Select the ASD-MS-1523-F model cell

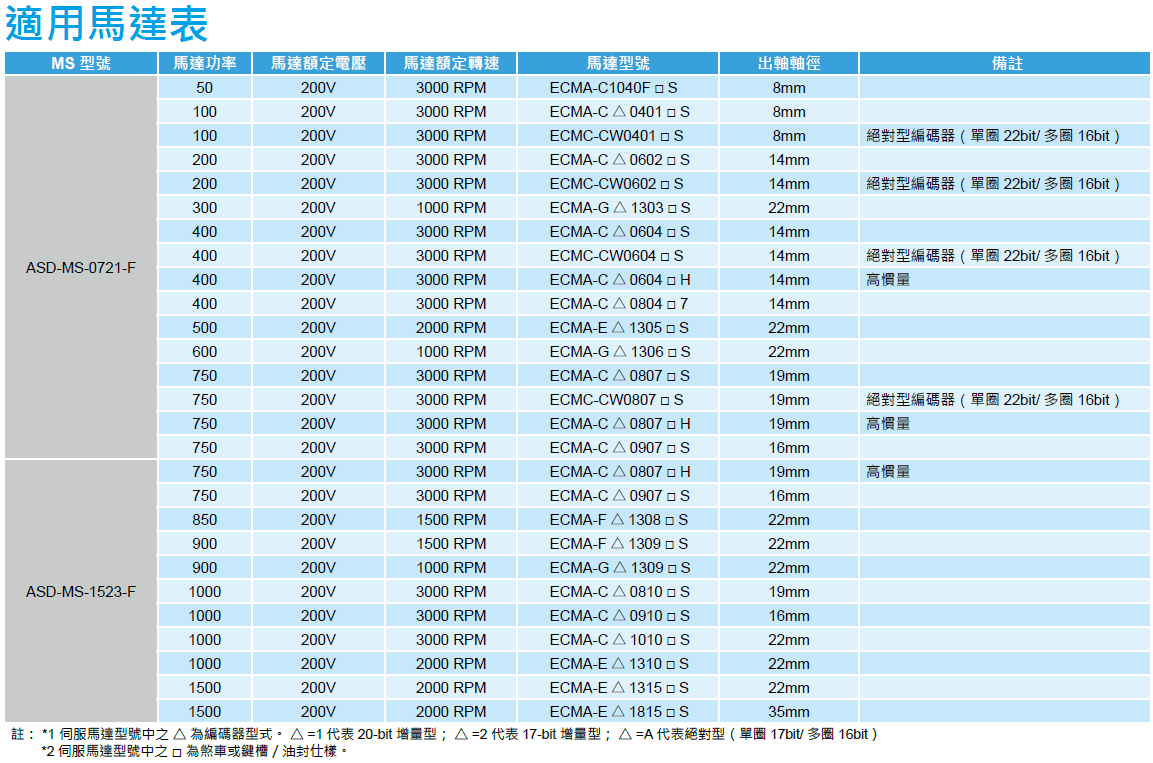click(81, 592)
